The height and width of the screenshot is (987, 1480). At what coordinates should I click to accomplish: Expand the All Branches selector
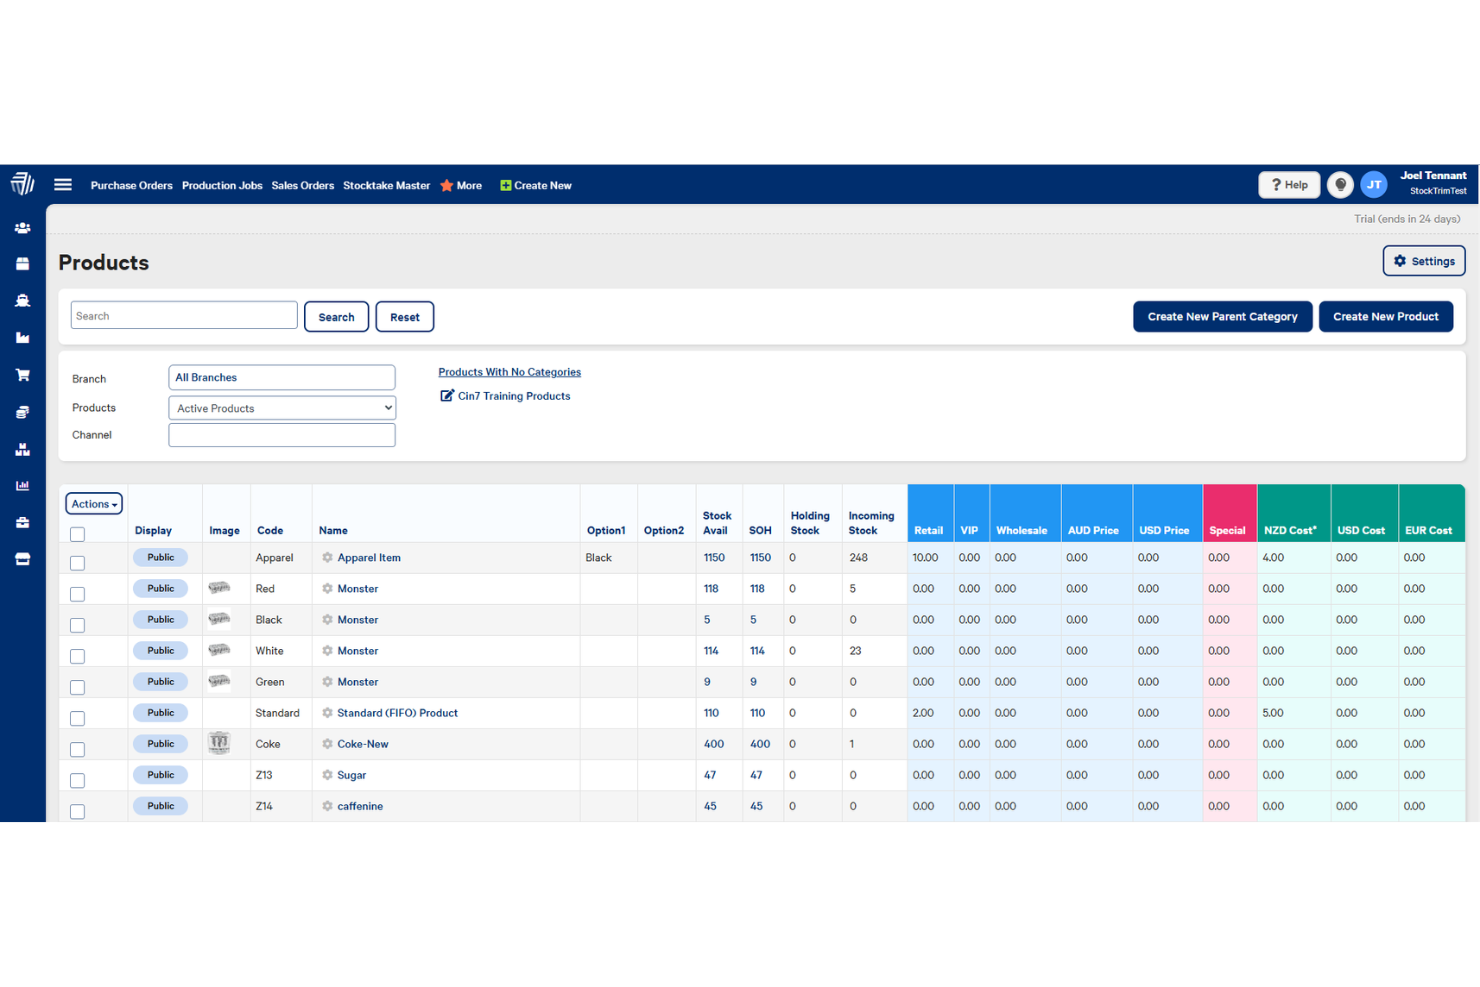[x=281, y=377]
